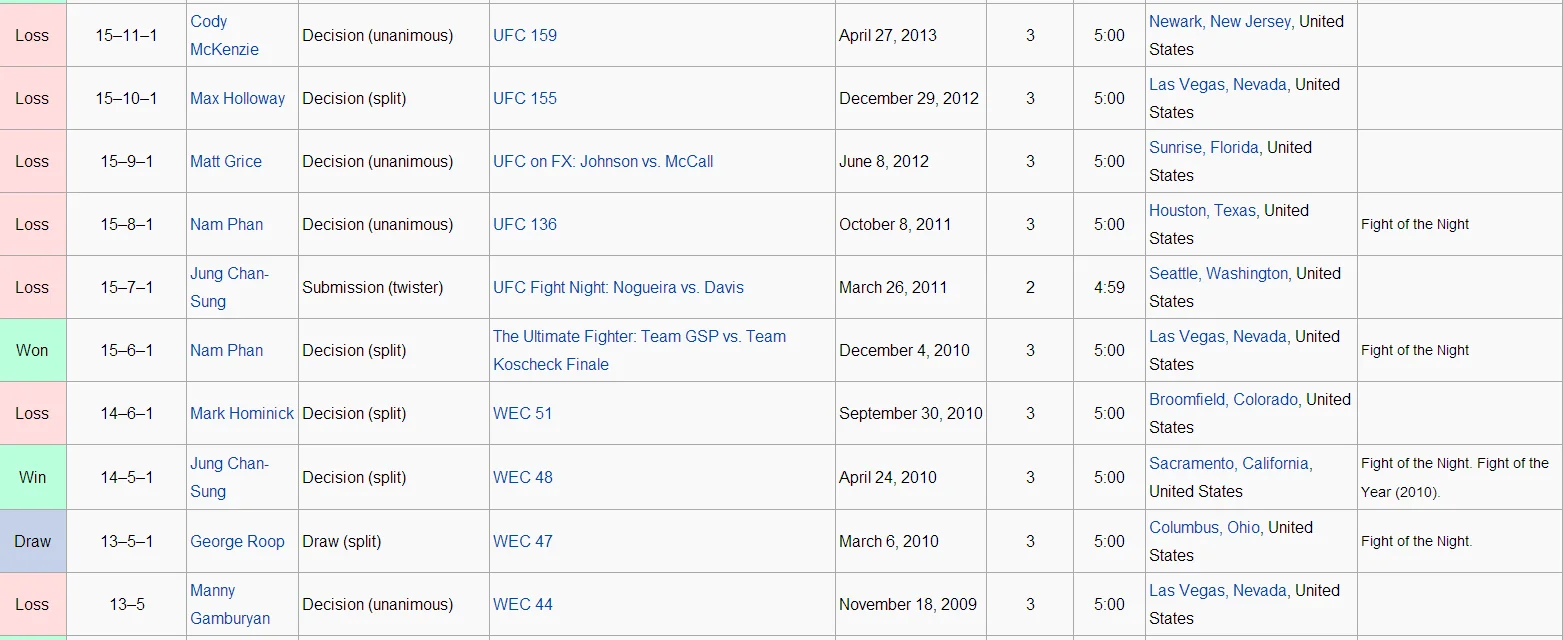Follow the WEC 44 event link
The image size is (1563, 640).
(x=522, y=604)
